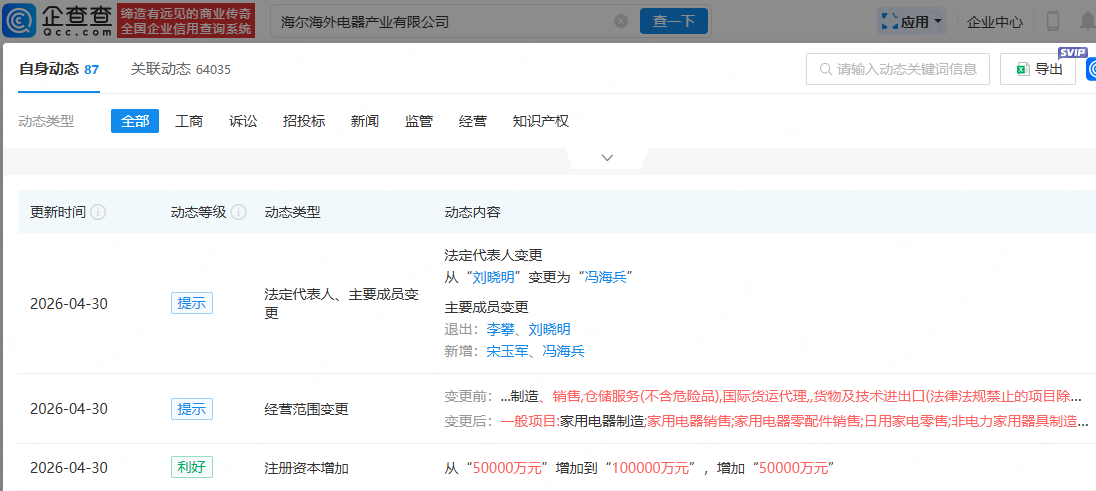Screen dimensions: 1096x491
Task: Click the 法定代表人、主要成员变更 type text
Action: [342, 304]
